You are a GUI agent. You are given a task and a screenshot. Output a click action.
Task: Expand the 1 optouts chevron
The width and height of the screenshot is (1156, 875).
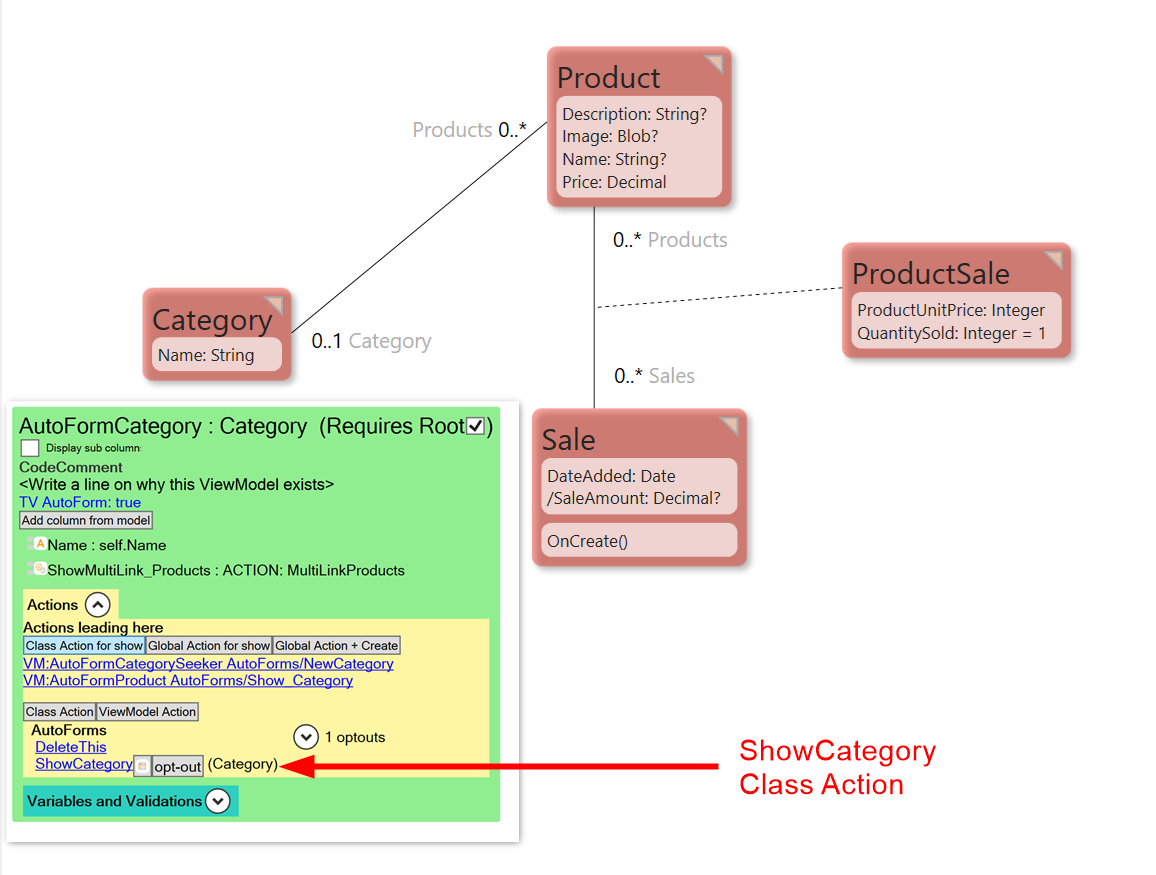(x=306, y=737)
